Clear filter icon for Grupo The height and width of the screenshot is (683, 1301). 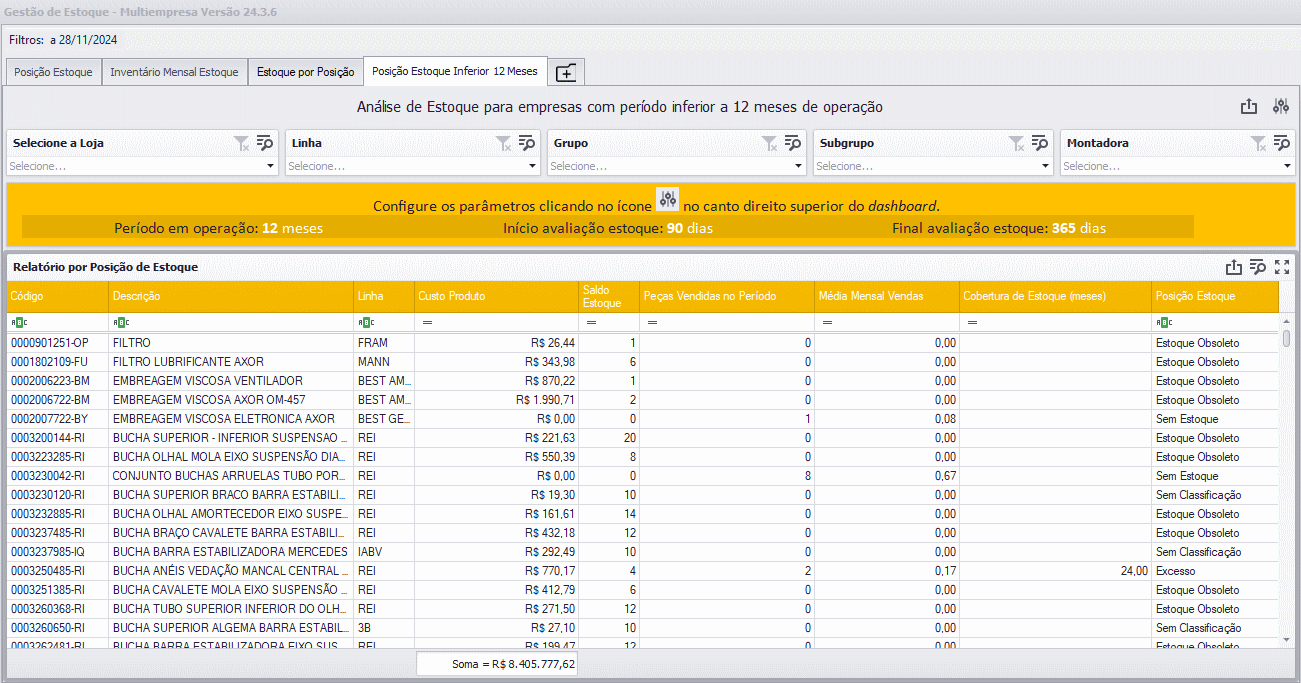click(x=769, y=143)
